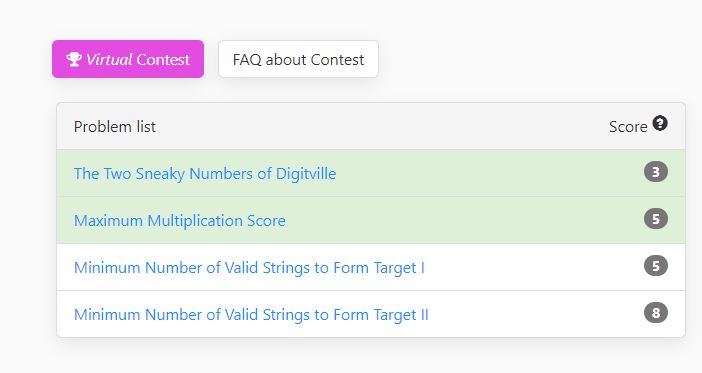This screenshot has height=373, width=702.
Task: Click the score badge showing 8
Action: (655, 313)
